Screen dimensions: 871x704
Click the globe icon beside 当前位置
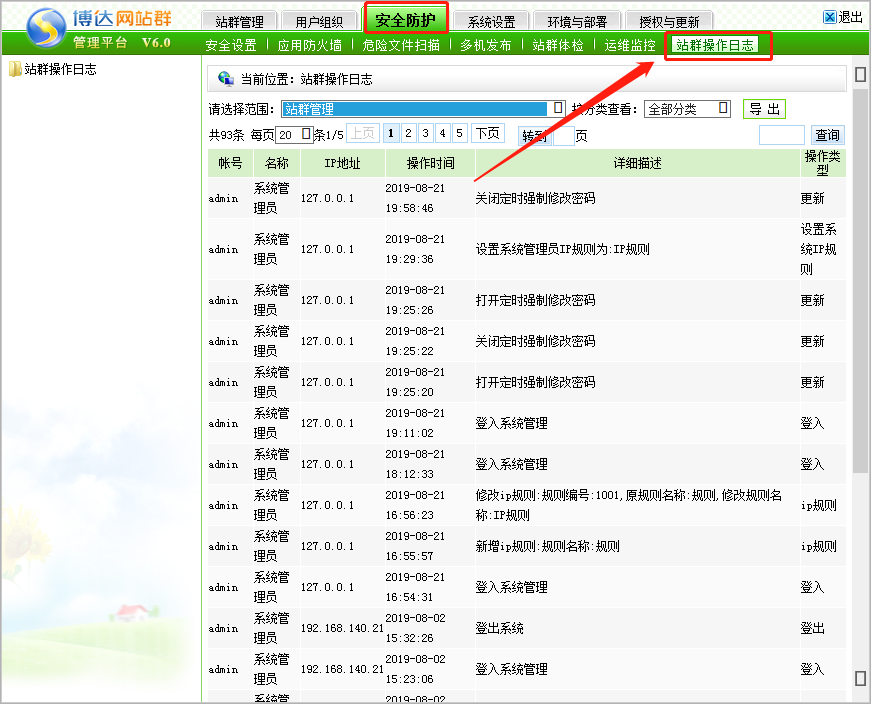(x=225, y=79)
